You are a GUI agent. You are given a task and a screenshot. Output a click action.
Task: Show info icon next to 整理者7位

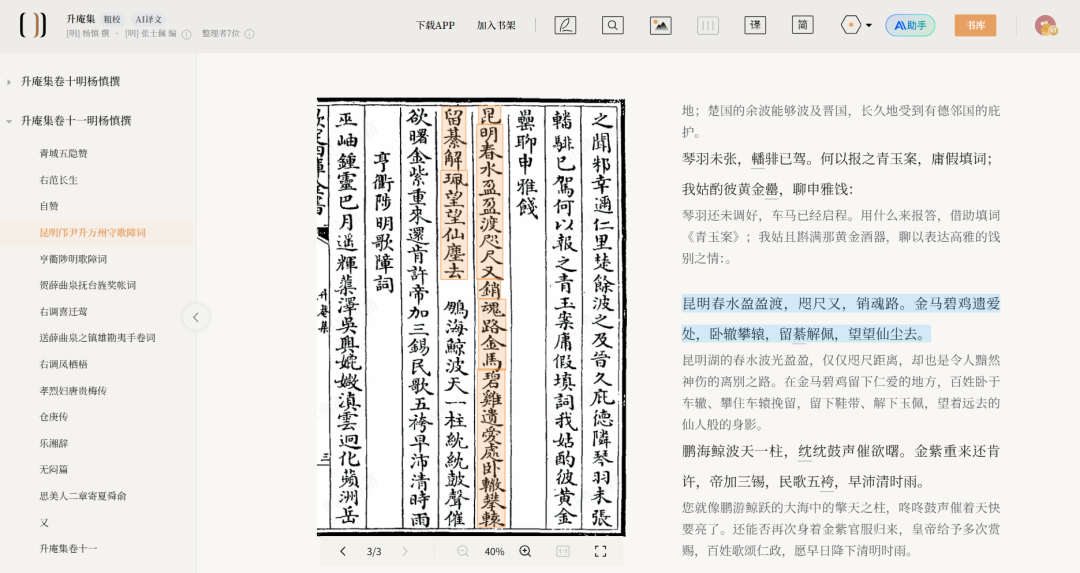pyautogui.click(x=249, y=34)
